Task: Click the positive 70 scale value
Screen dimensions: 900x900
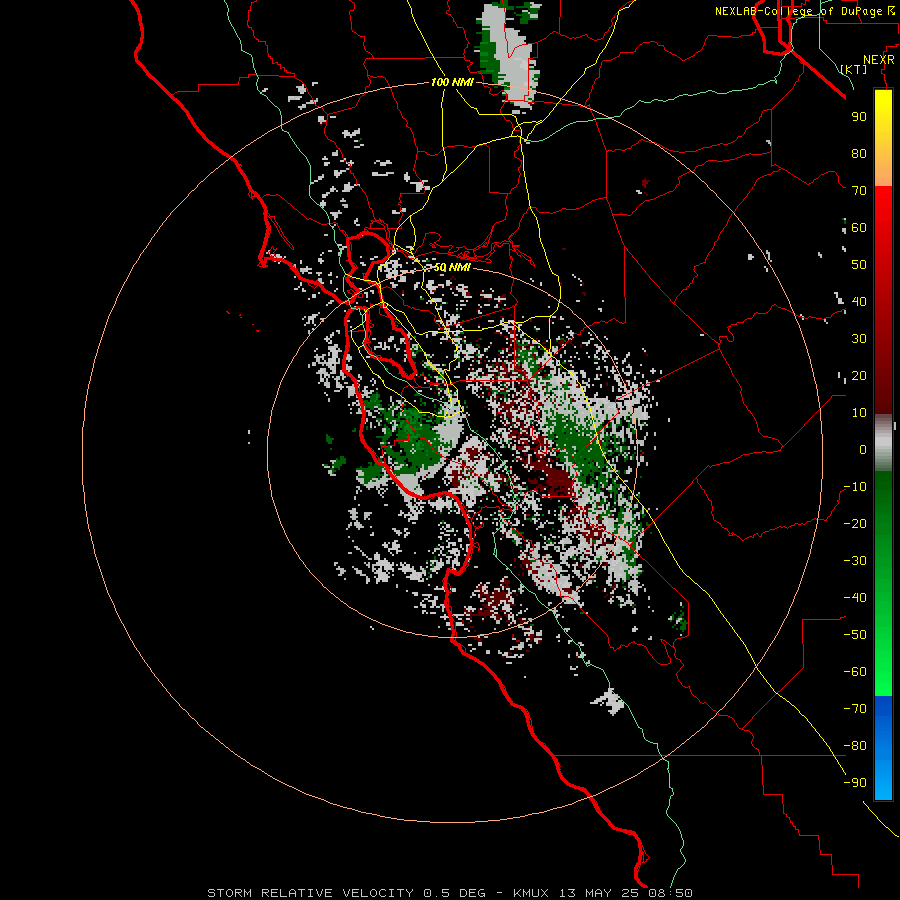Action: (x=859, y=191)
